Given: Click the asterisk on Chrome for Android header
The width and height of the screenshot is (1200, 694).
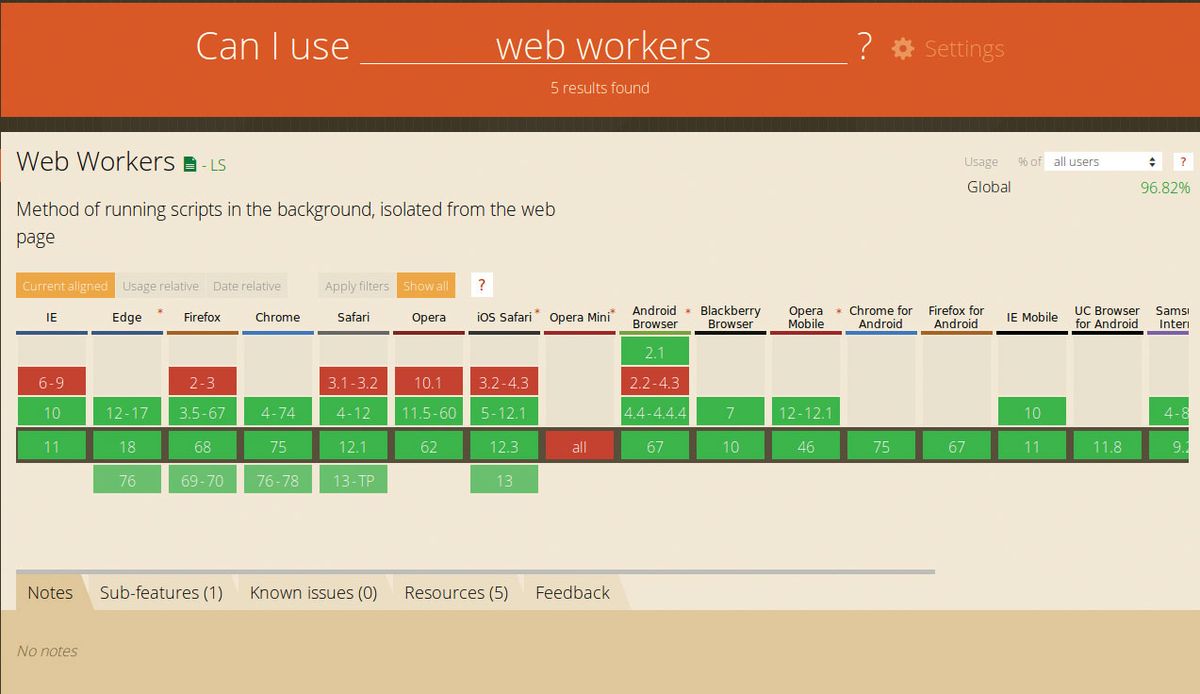Looking at the screenshot, I should coord(839,310).
